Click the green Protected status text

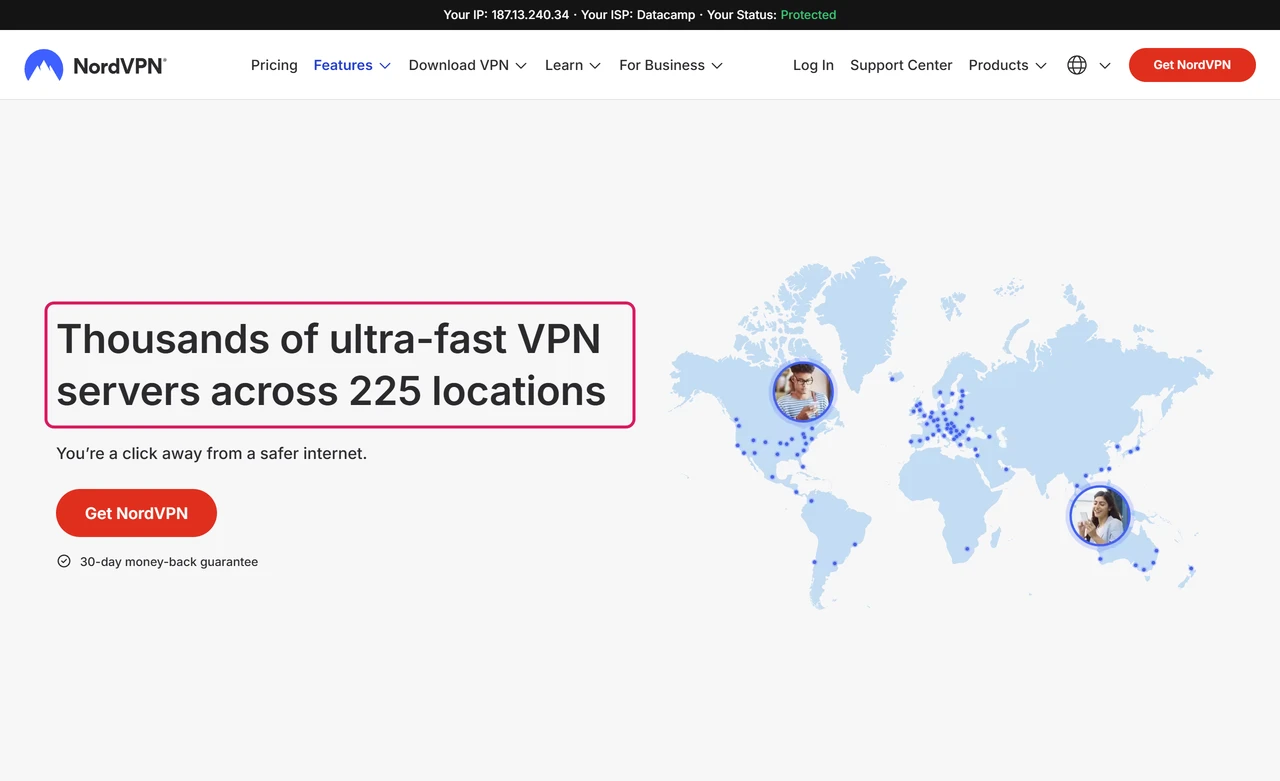pos(808,15)
